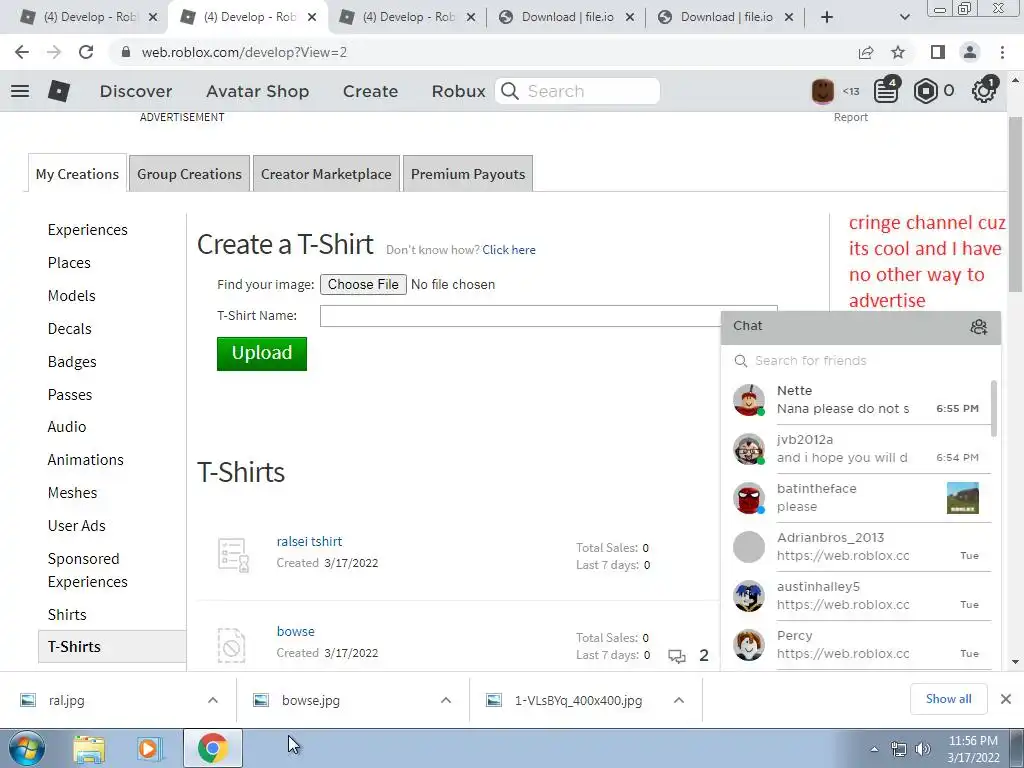This screenshot has height=768, width=1024.
Task: Open the tab search dropdown arrow
Action: (904, 17)
